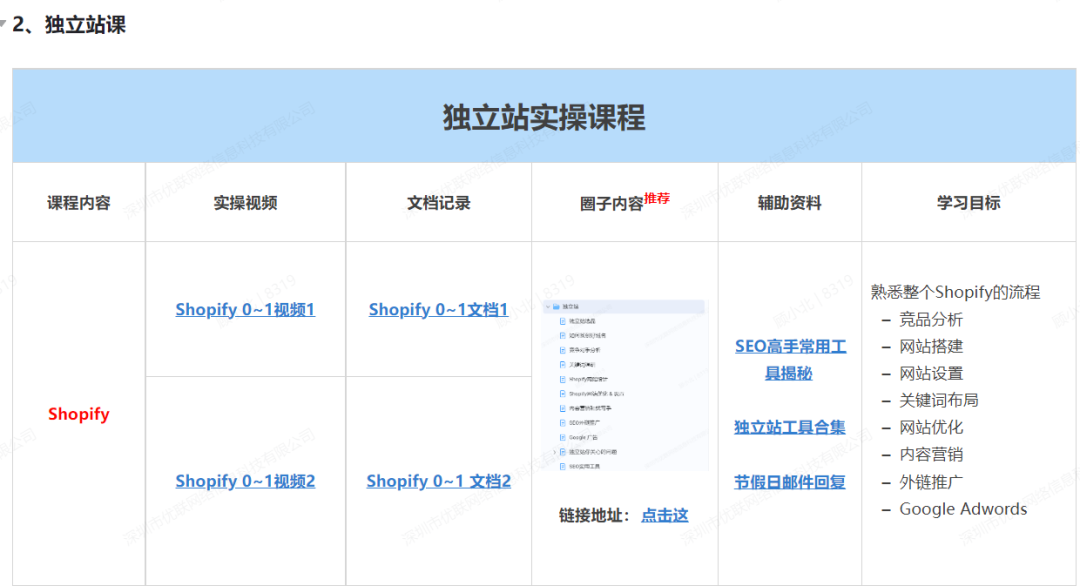Click the Google Adwords list item
The width and height of the screenshot is (1080, 586).
(963, 509)
